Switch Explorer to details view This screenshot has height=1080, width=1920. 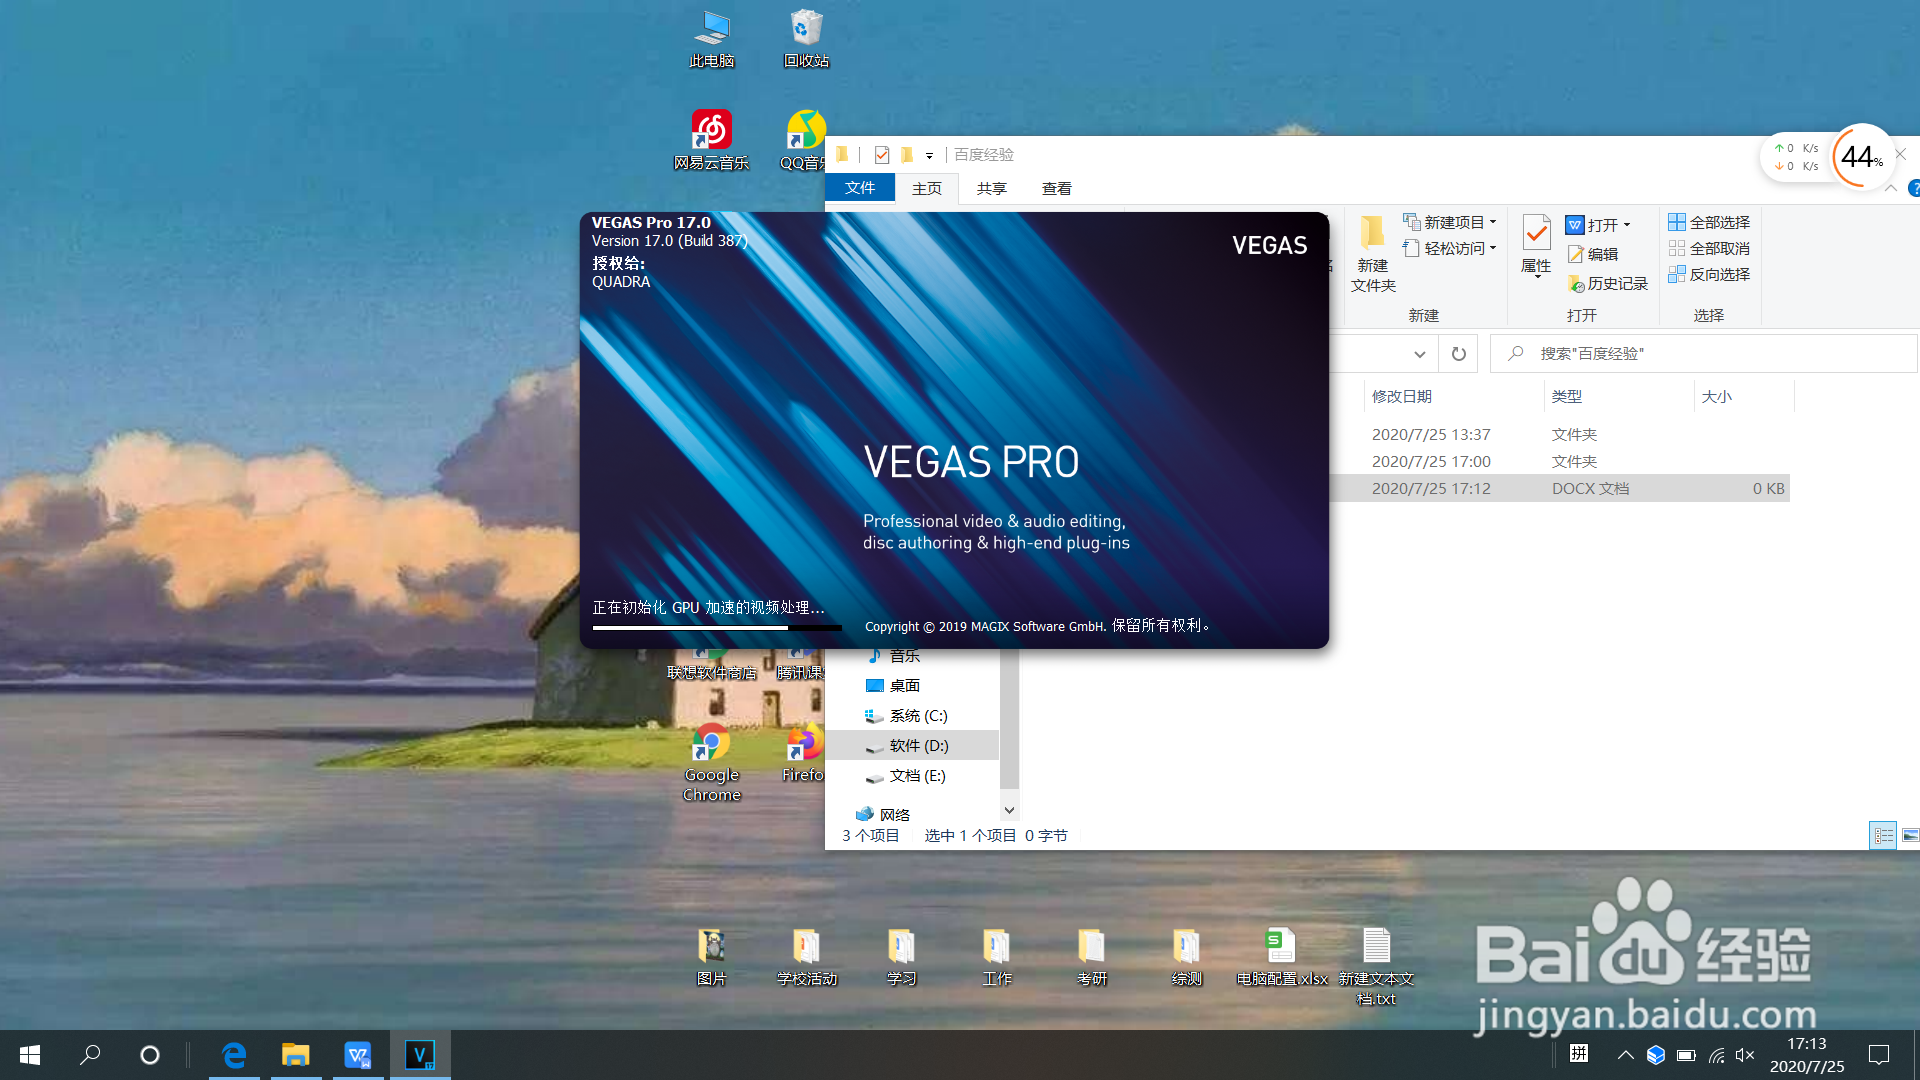(1883, 835)
